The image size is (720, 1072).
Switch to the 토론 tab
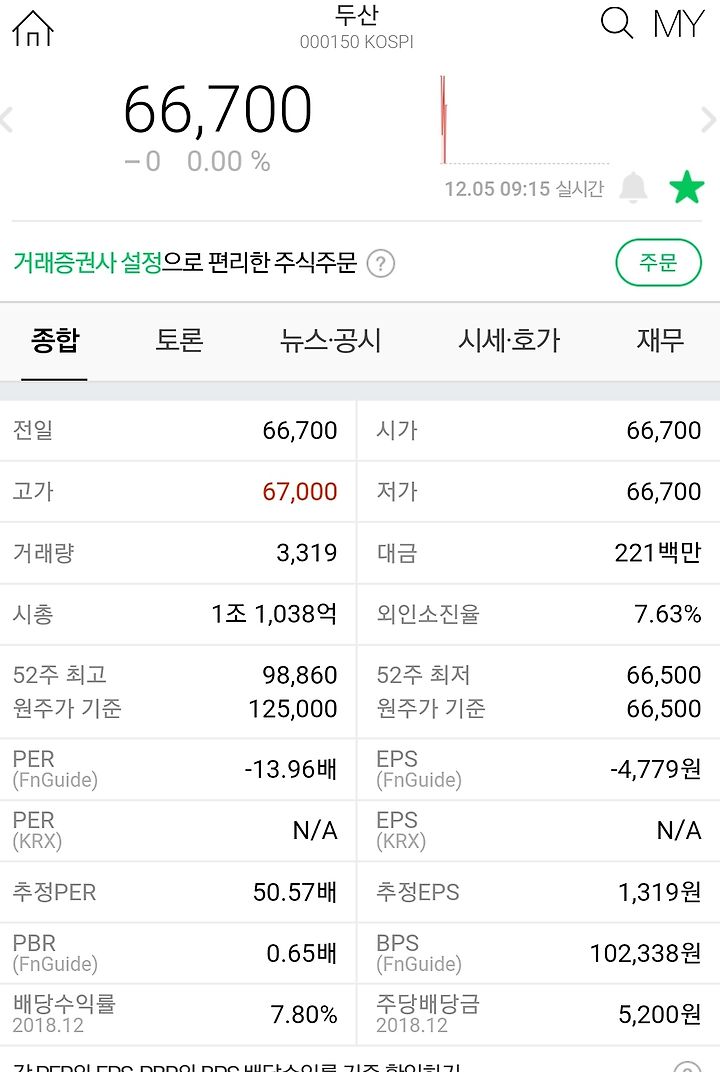(179, 340)
